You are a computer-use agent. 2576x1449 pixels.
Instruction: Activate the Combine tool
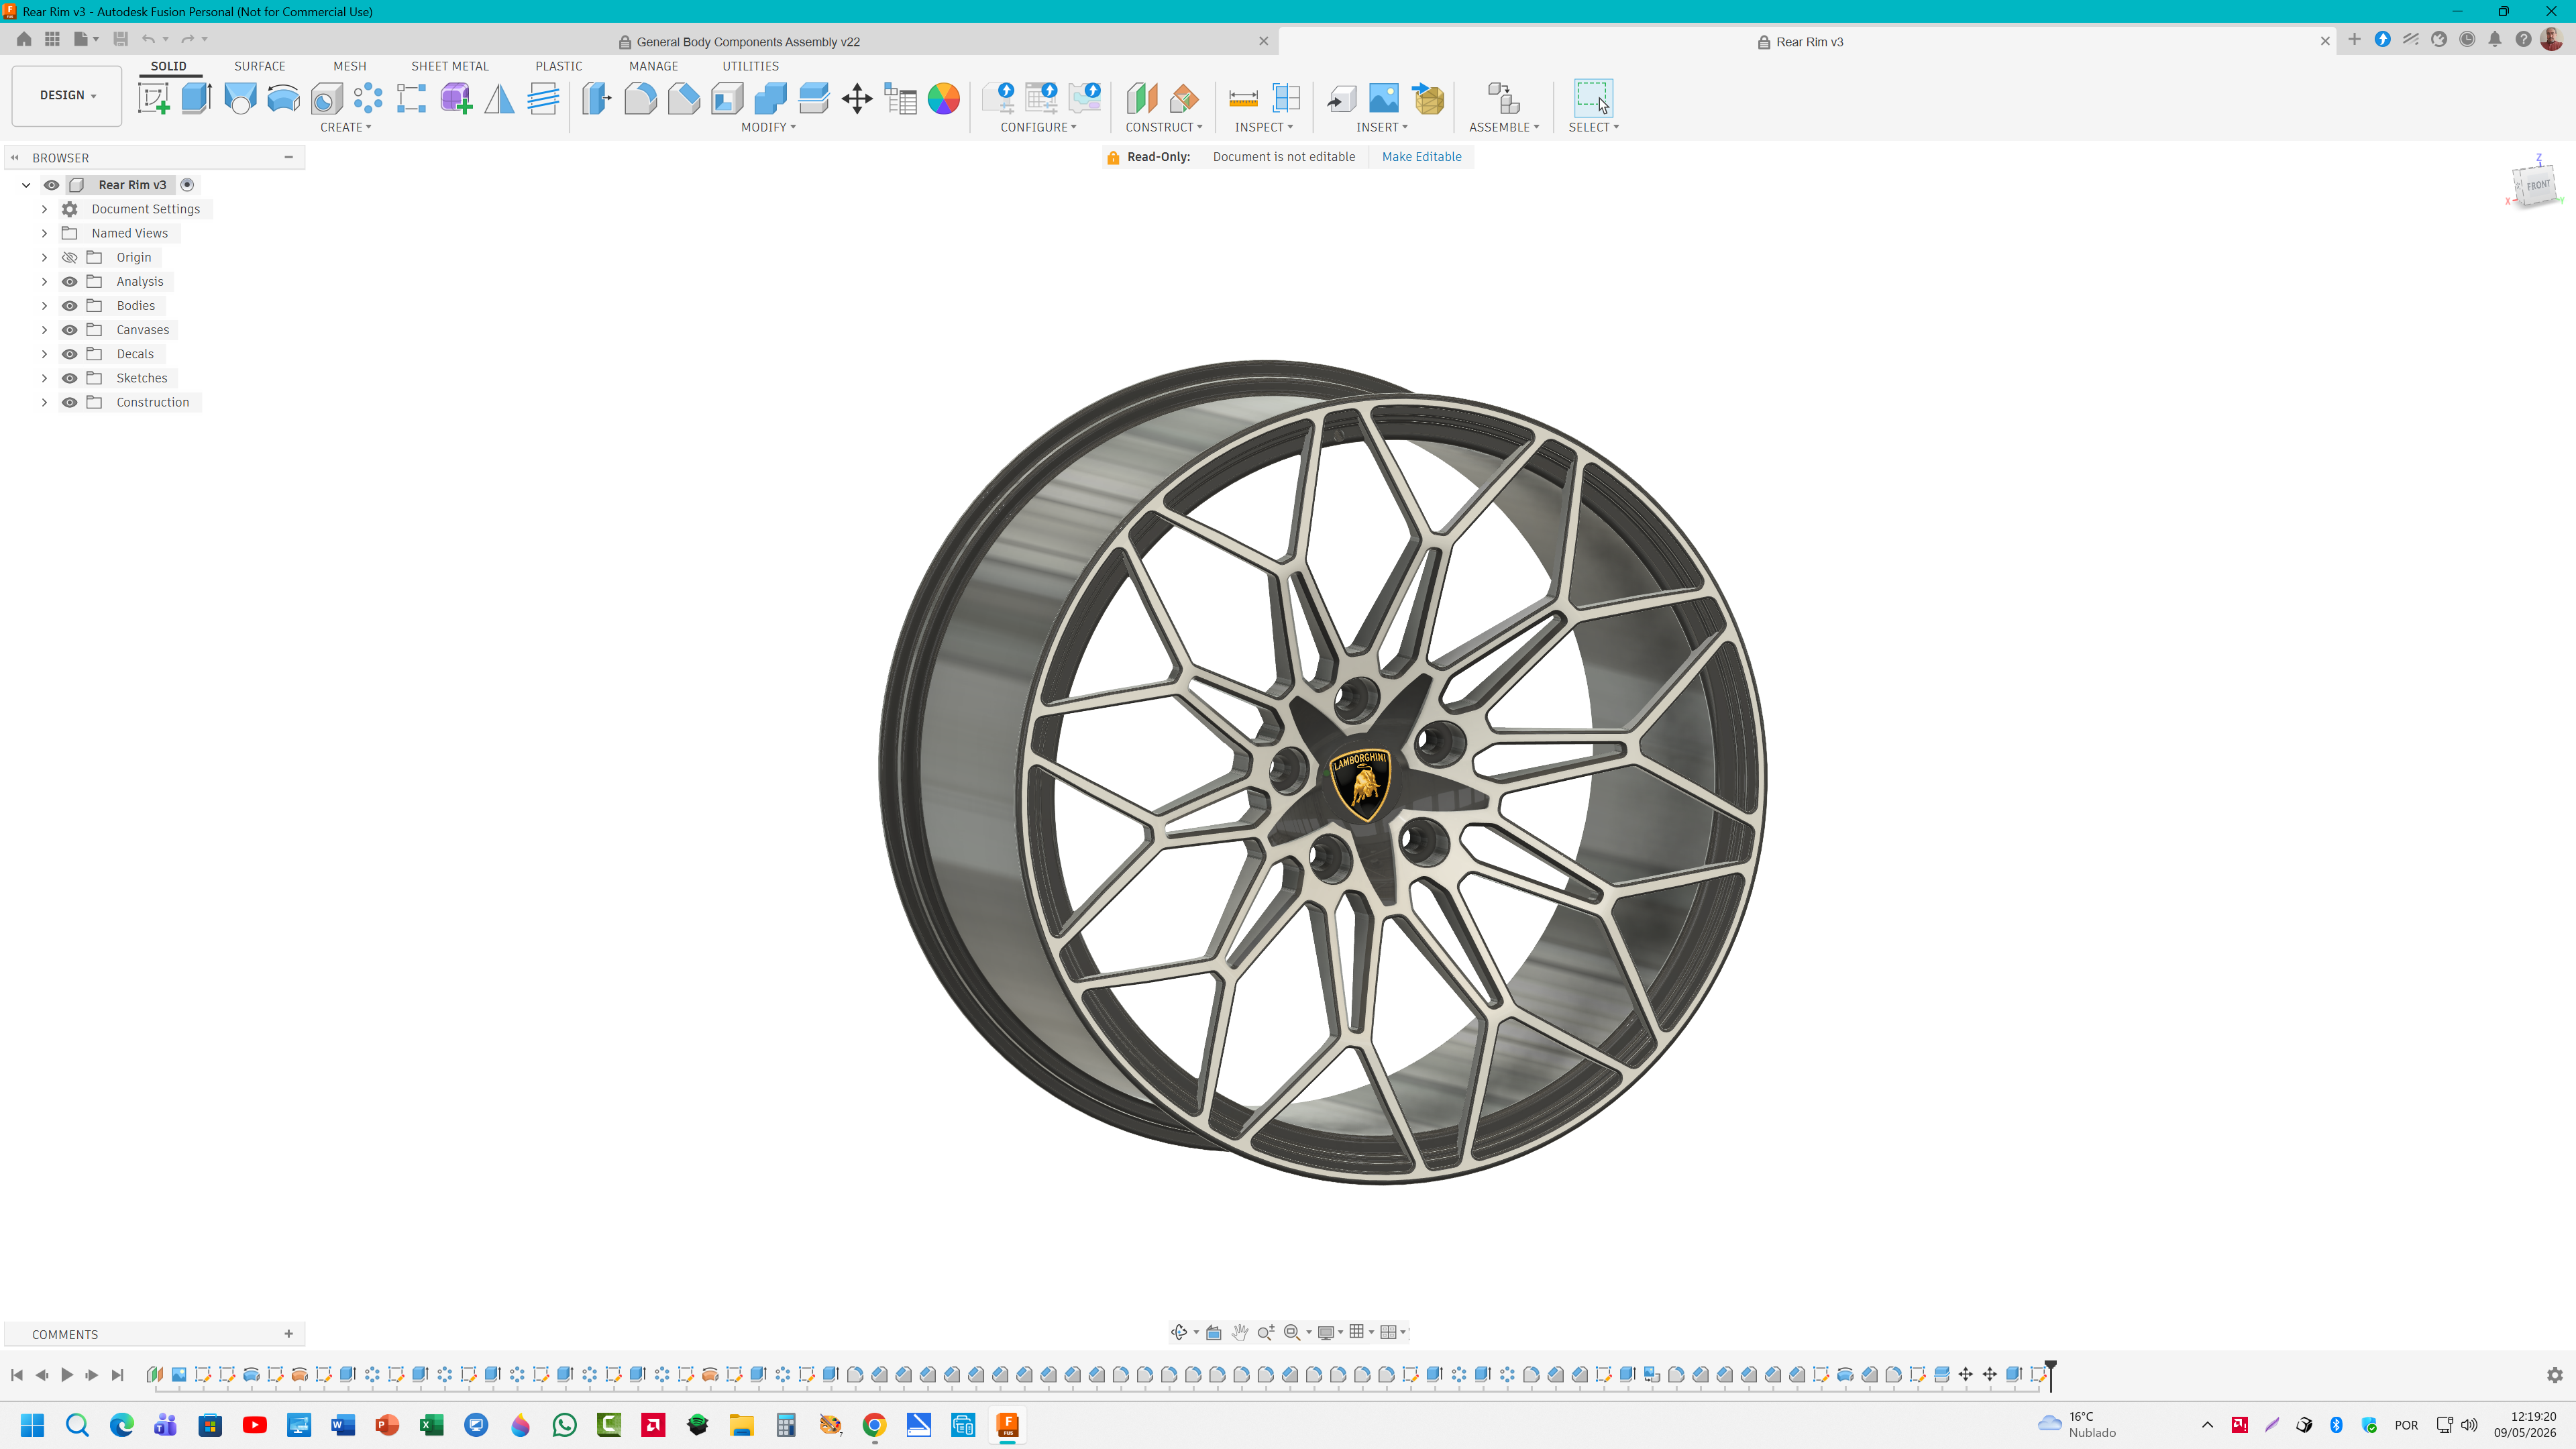point(770,98)
